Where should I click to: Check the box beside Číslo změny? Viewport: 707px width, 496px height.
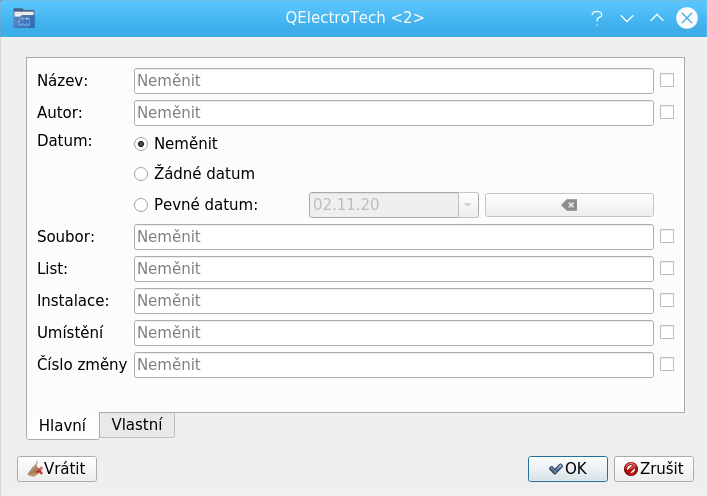pyautogui.click(x=667, y=364)
